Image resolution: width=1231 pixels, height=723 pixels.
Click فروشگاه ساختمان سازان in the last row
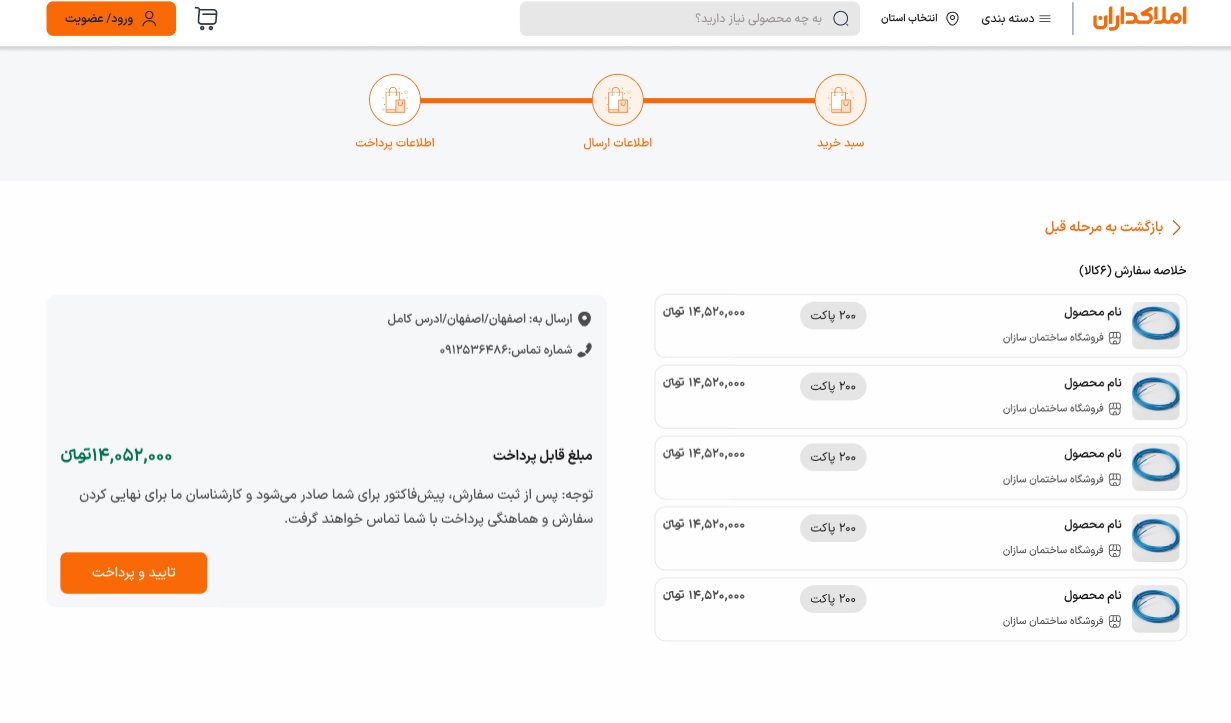(1053, 621)
